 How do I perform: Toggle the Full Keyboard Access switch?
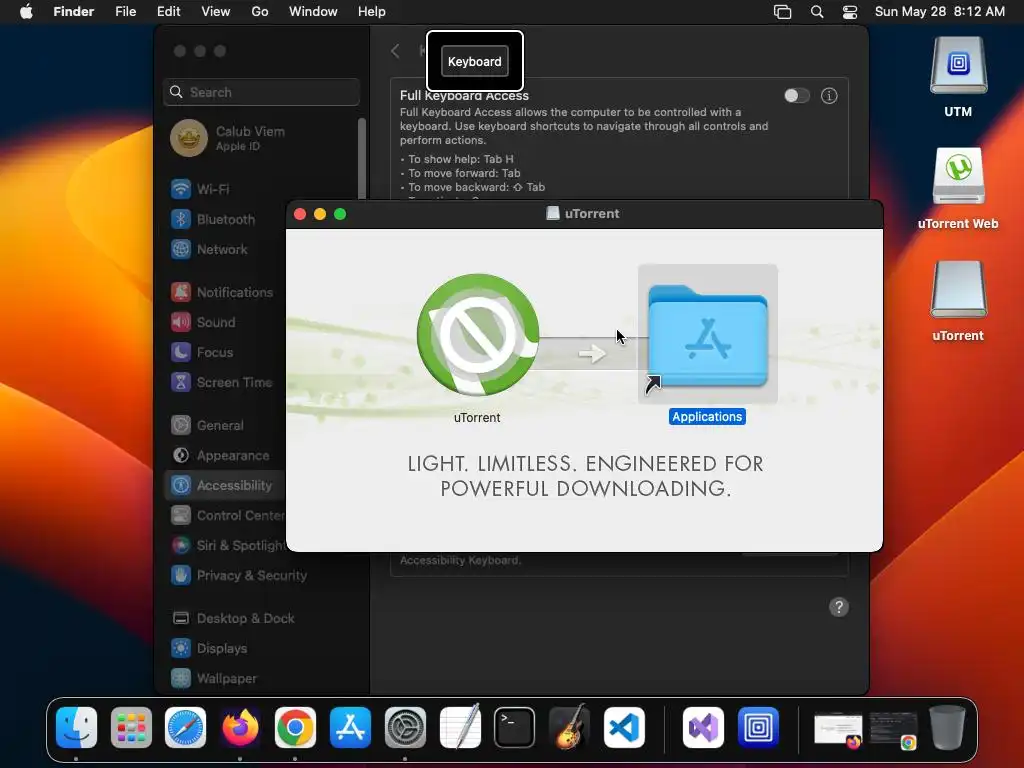point(797,96)
